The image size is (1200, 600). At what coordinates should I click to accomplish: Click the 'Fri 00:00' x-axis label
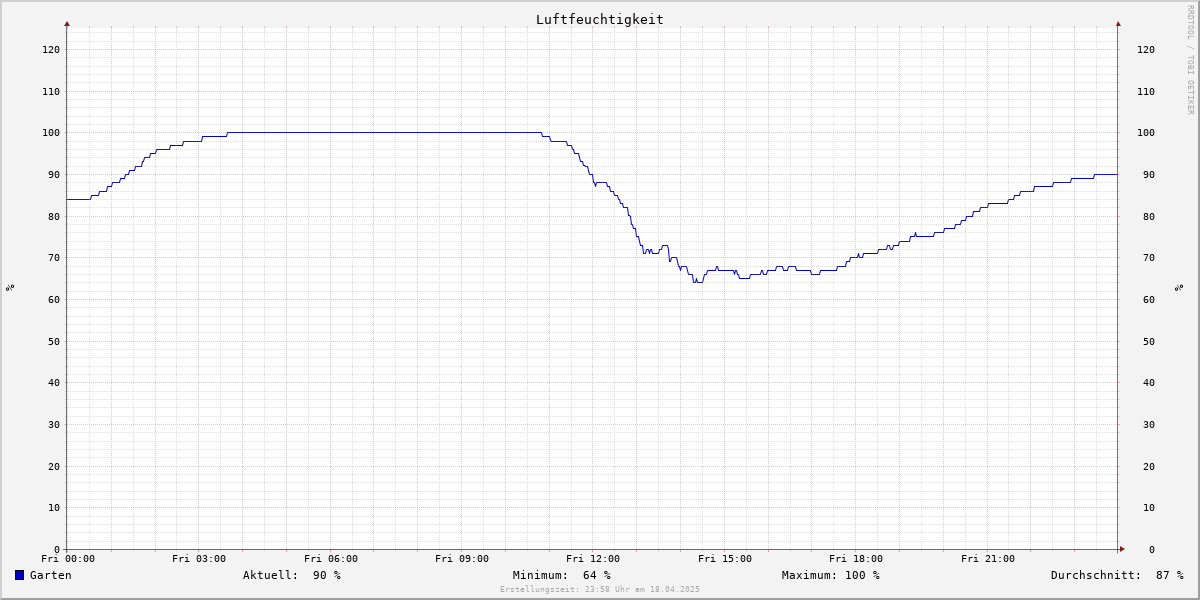(68, 559)
